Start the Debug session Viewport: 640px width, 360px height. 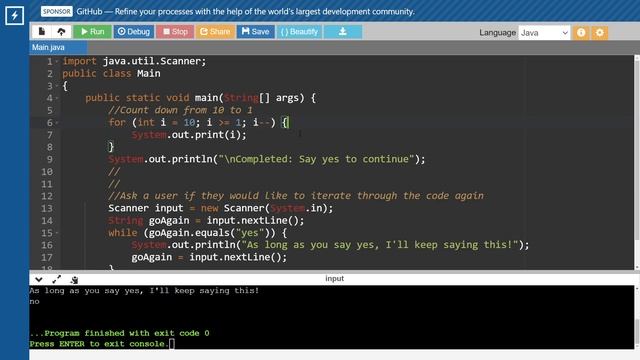tap(134, 31)
